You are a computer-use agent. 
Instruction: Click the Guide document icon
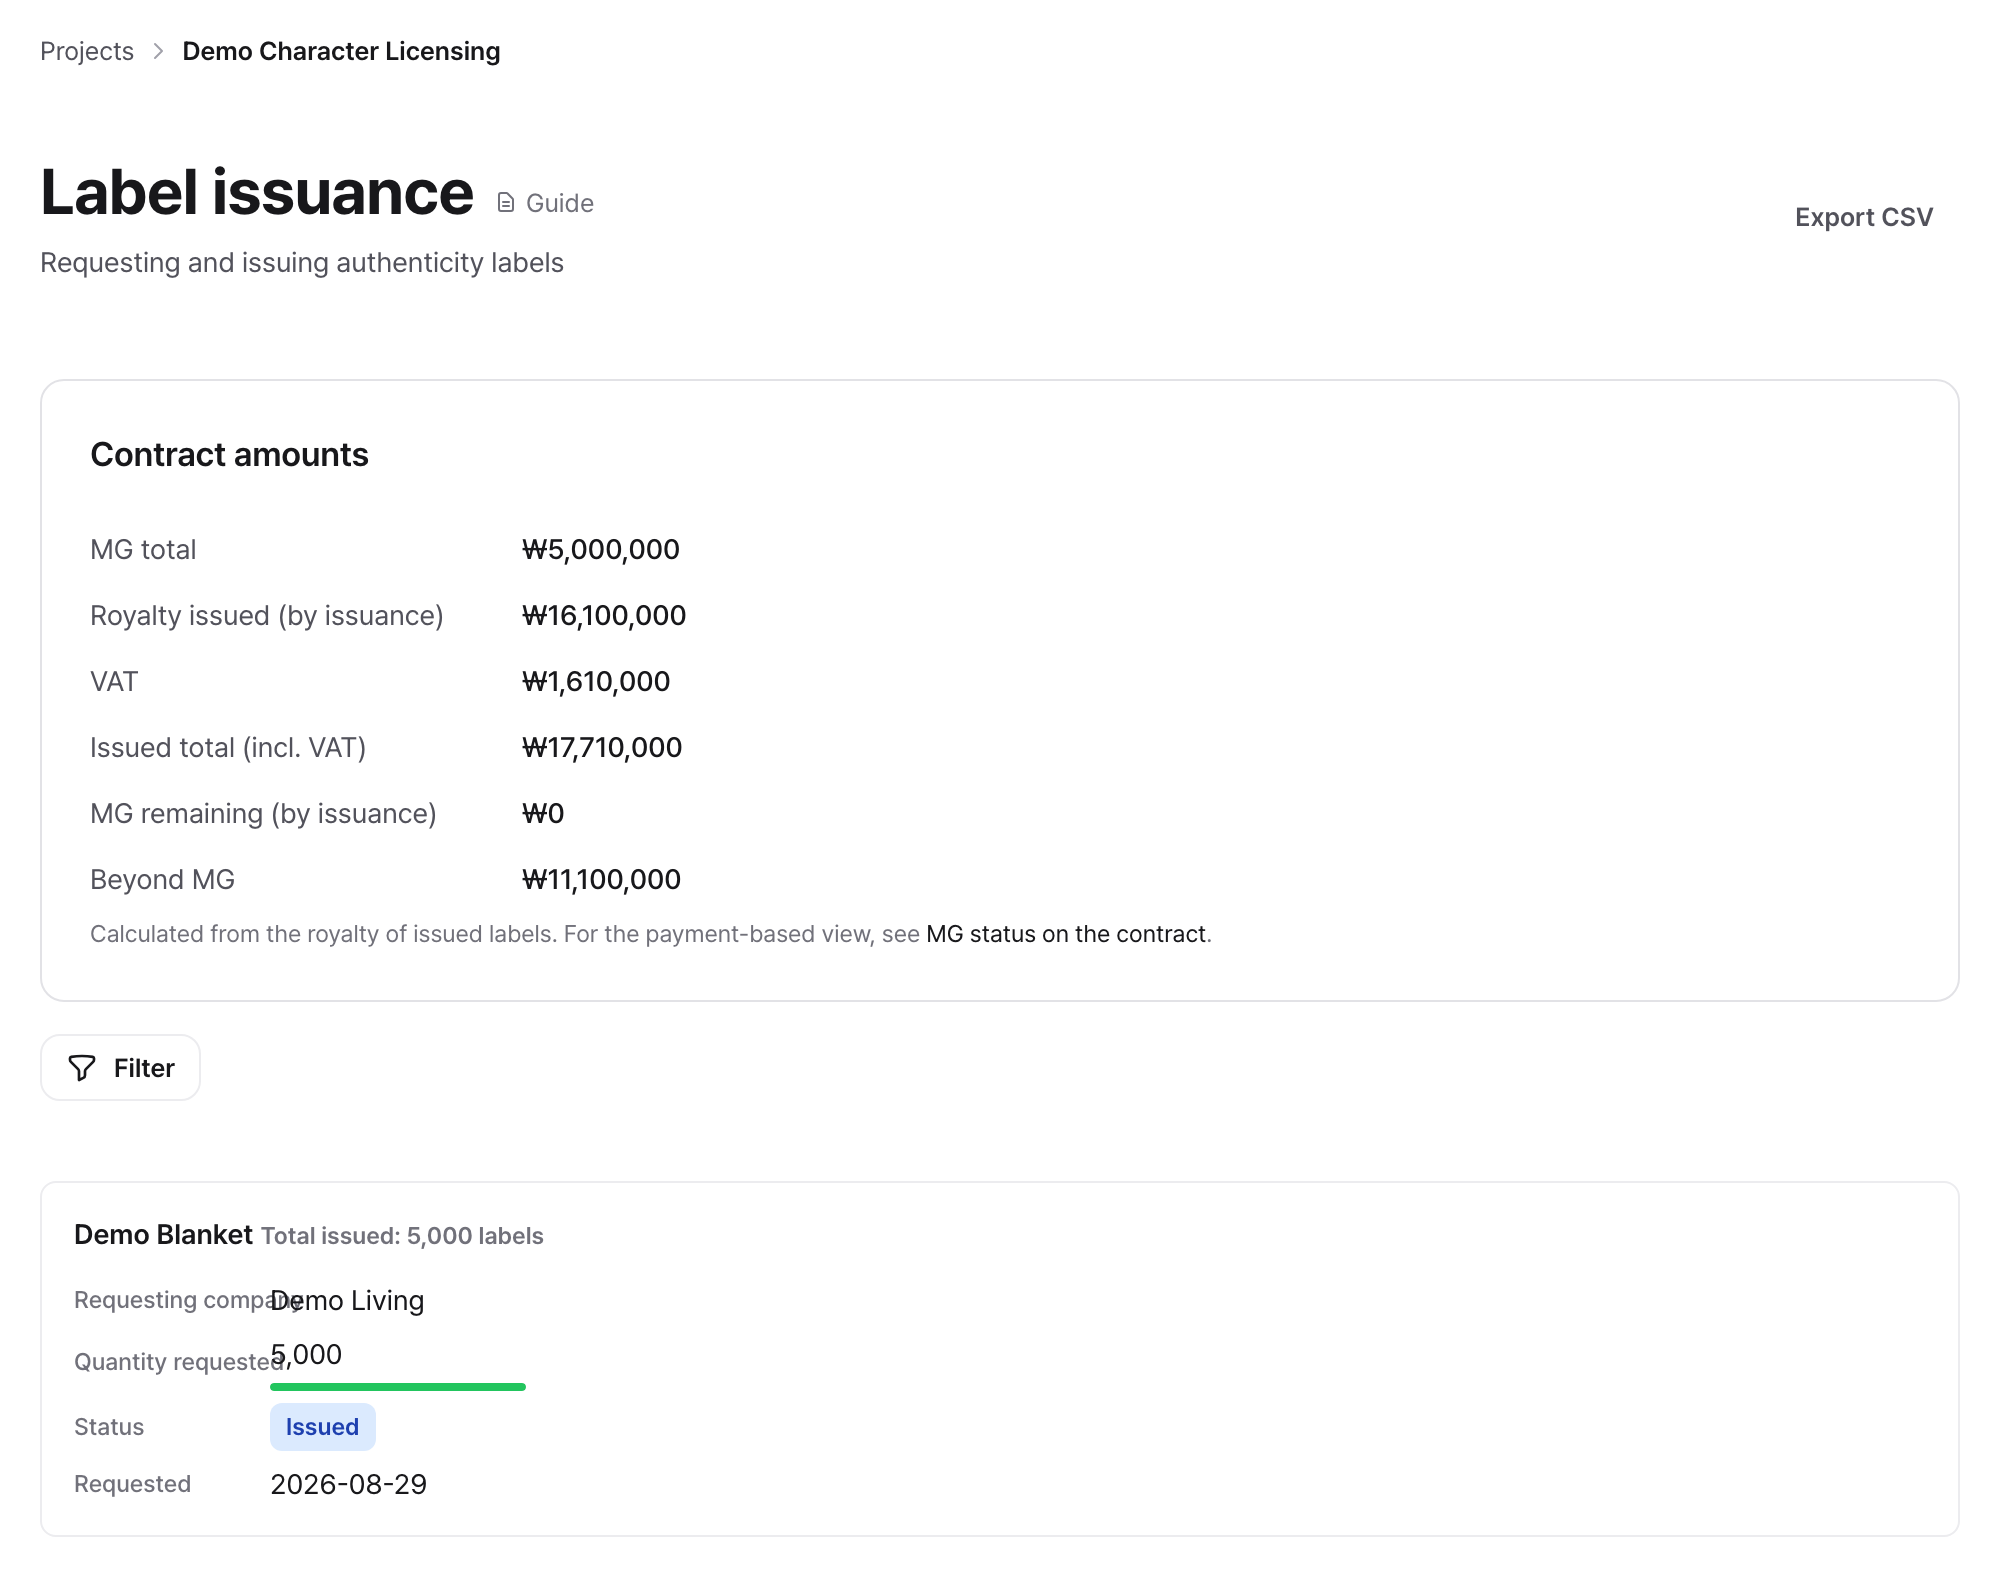pyautogui.click(x=506, y=203)
